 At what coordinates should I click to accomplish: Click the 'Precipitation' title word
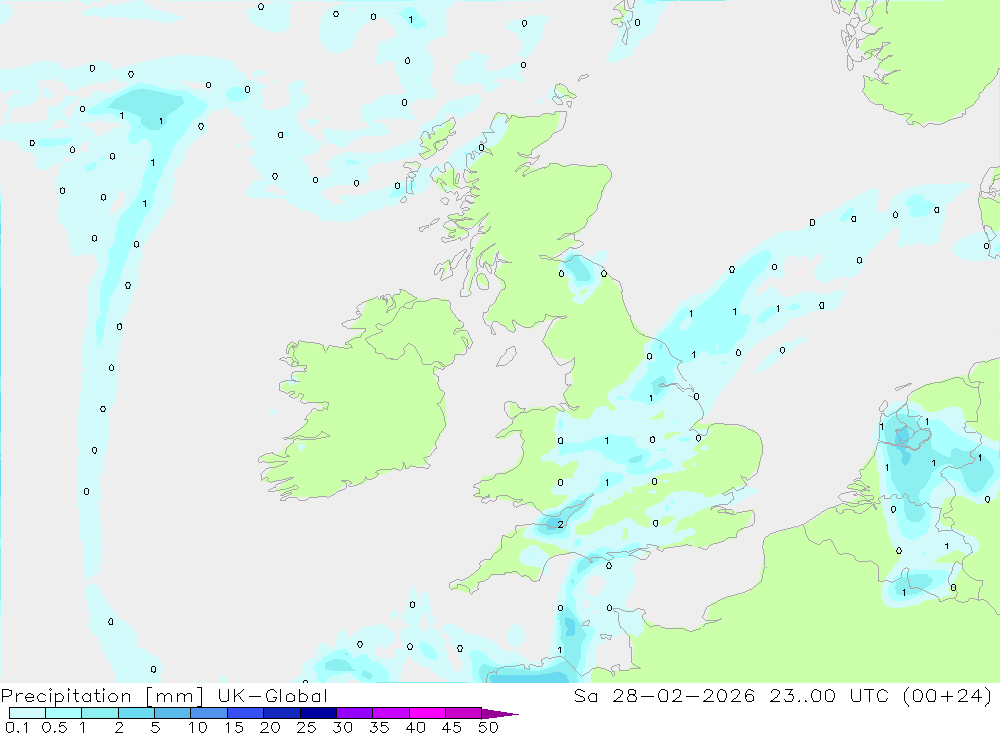[x=66, y=696]
